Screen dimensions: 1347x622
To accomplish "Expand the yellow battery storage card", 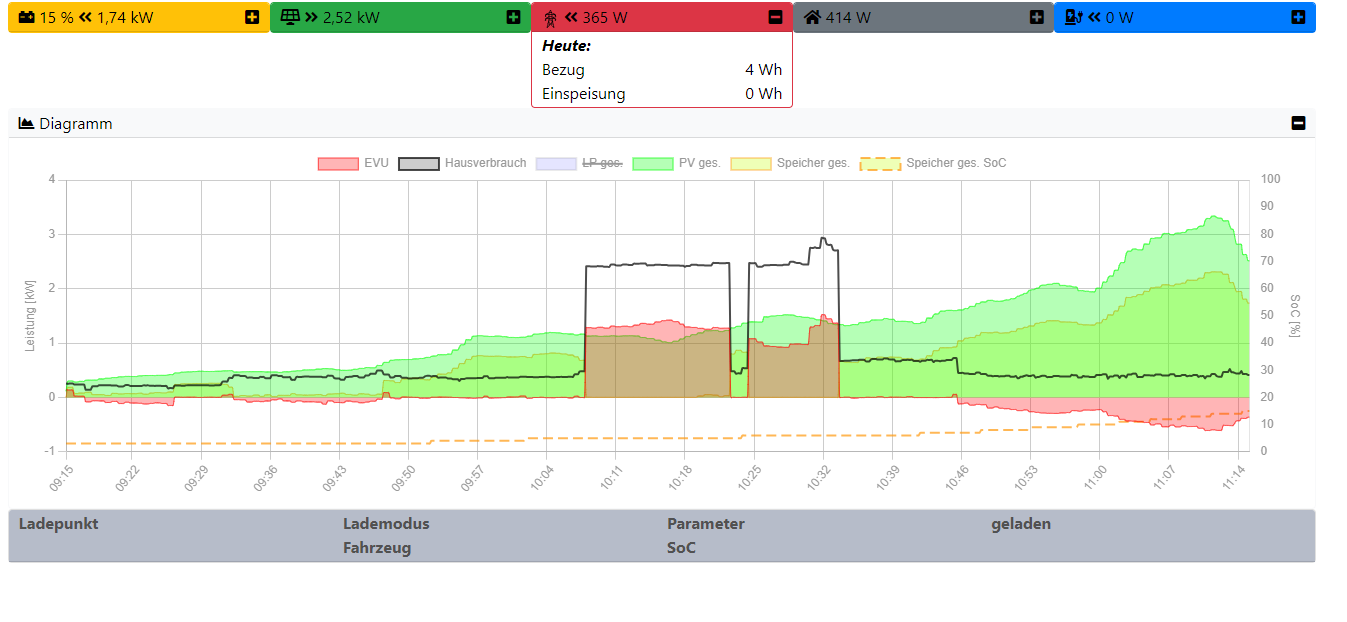I will [x=252, y=17].
